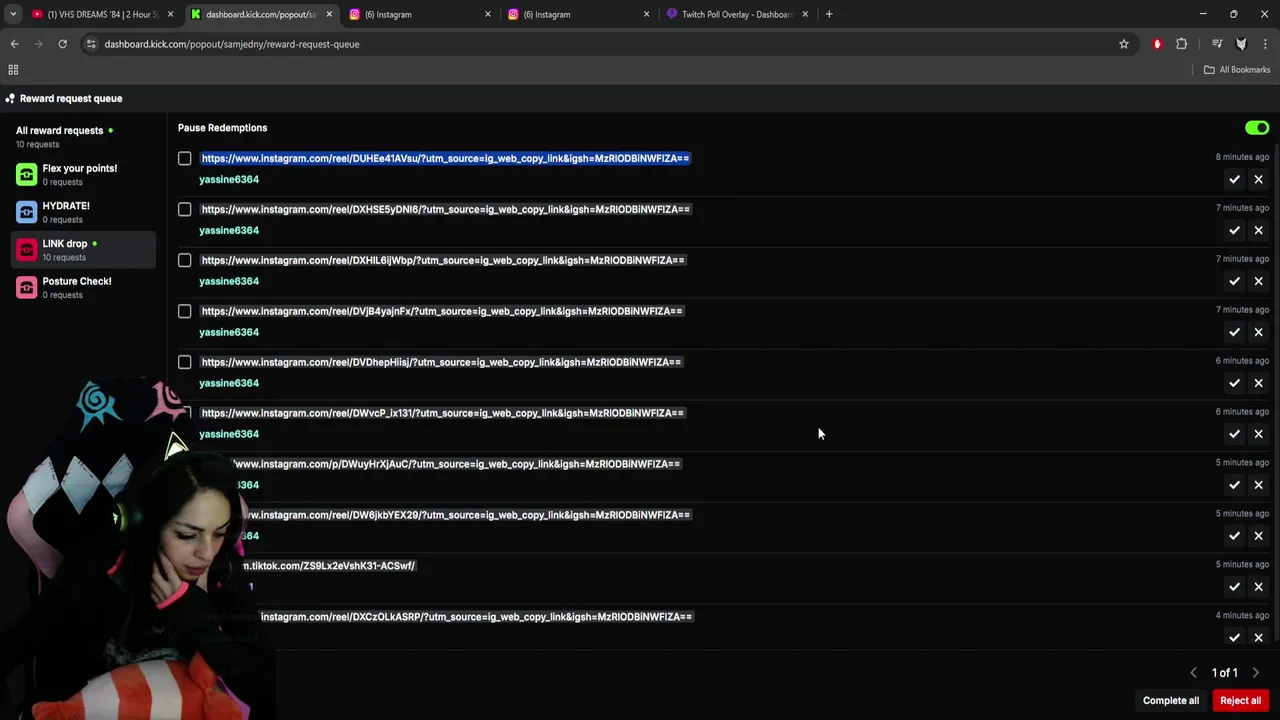This screenshot has width=1280, height=720.
Task: Click the Reject all button
Action: (1241, 701)
